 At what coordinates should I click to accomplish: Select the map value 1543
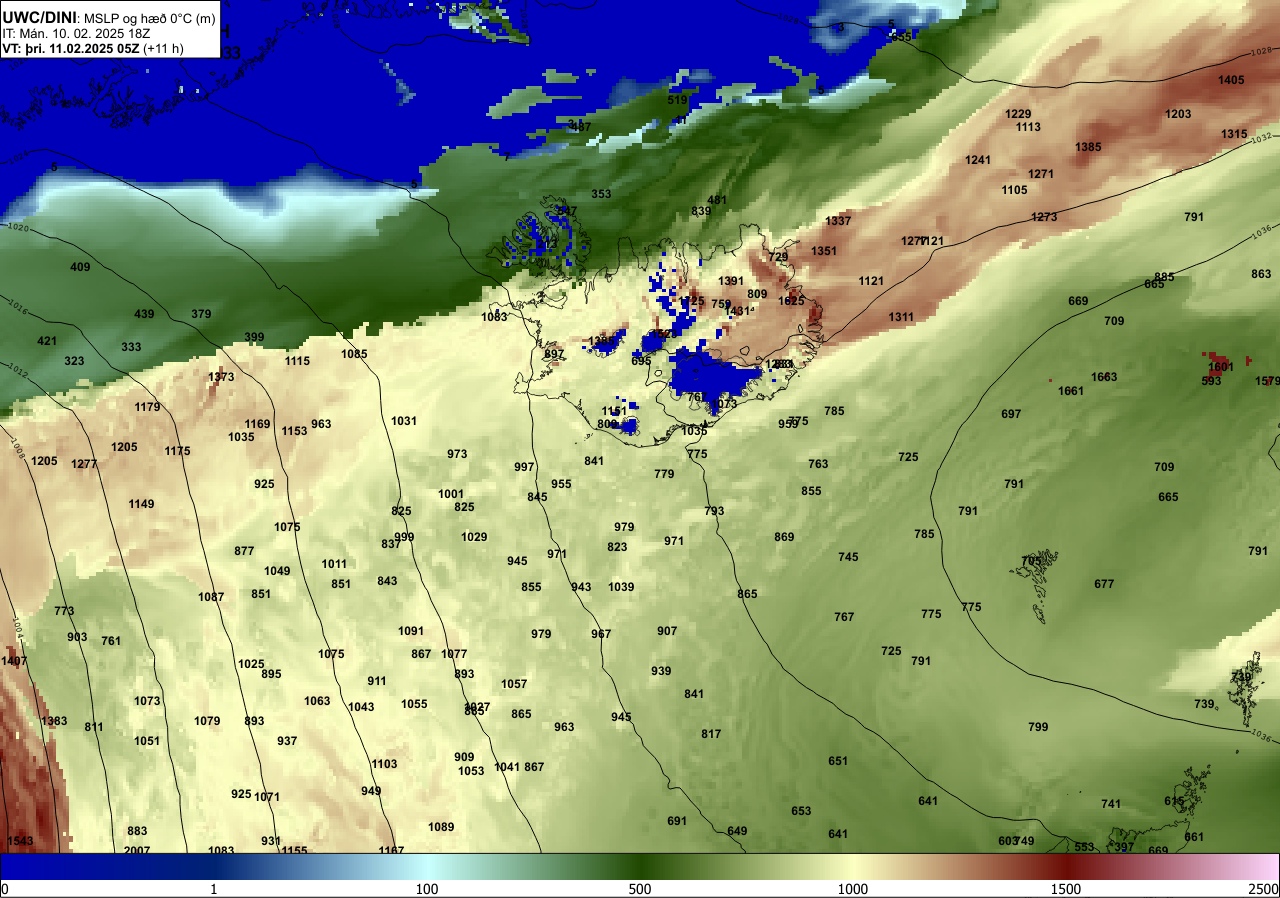pyautogui.click(x=20, y=841)
